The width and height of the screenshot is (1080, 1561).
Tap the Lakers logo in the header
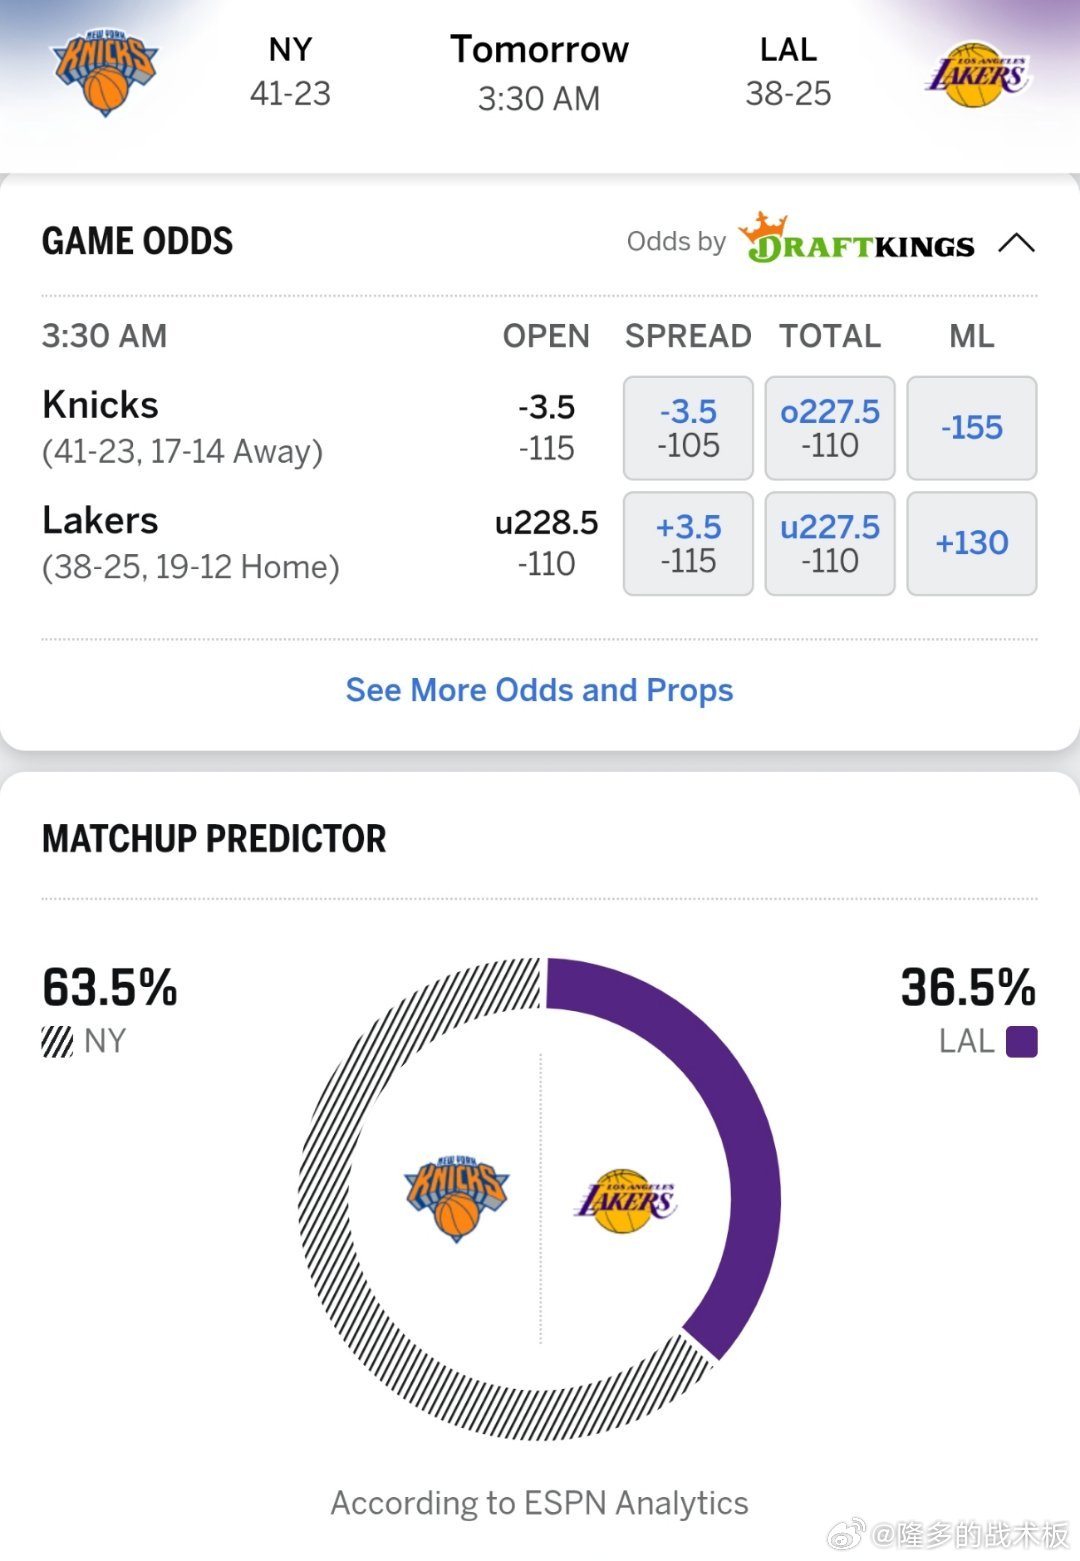coord(976,73)
